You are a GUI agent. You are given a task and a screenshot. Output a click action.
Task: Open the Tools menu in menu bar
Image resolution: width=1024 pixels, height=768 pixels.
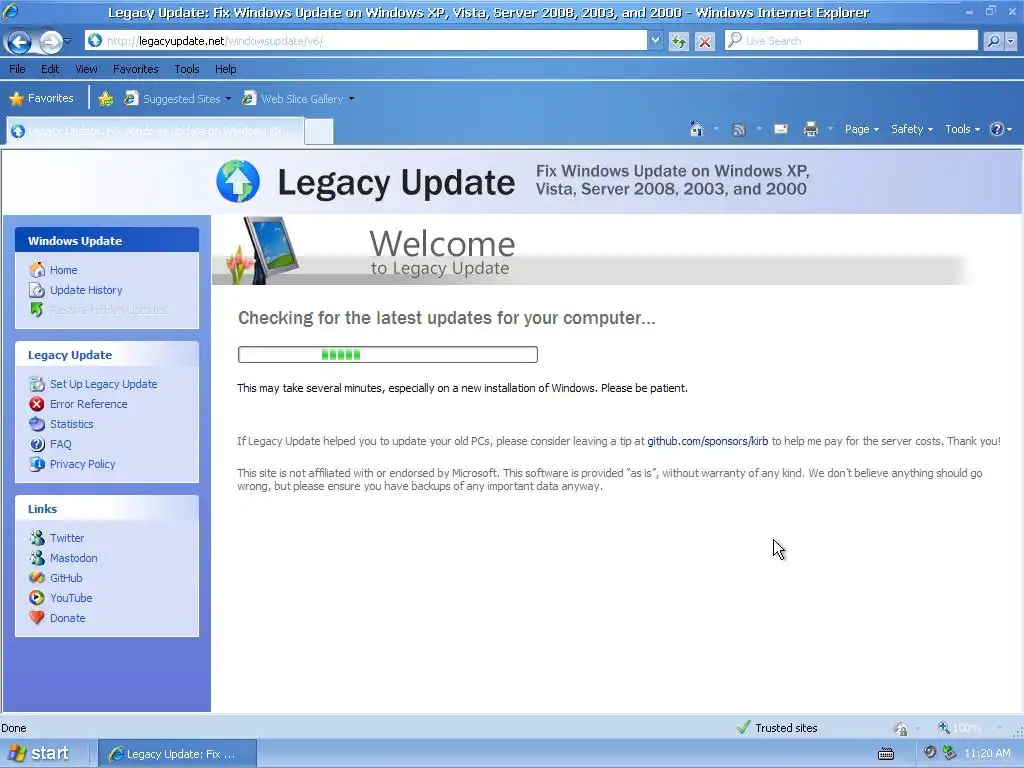(186, 69)
